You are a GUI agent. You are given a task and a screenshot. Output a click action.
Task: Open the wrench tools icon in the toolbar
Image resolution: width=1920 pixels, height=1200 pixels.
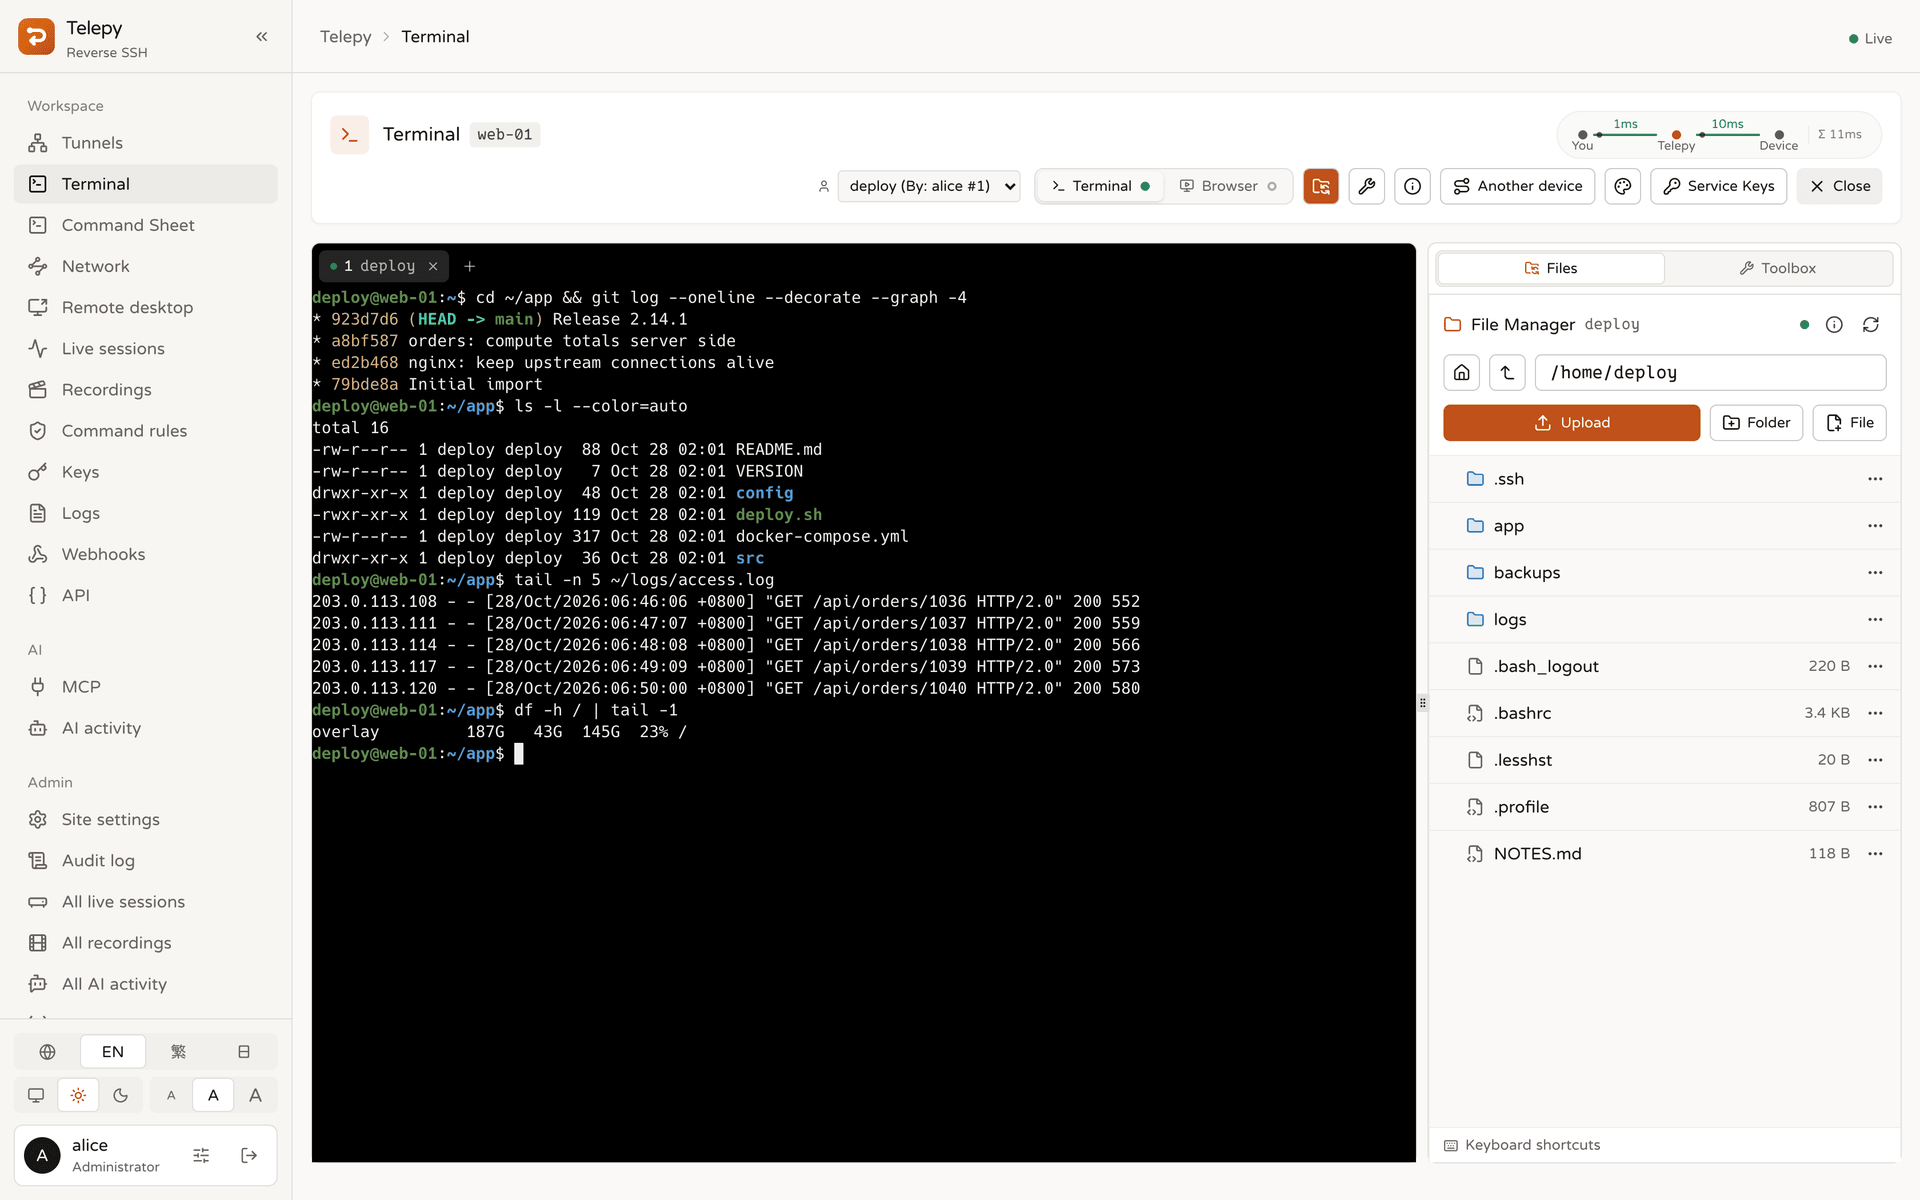click(1367, 186)
